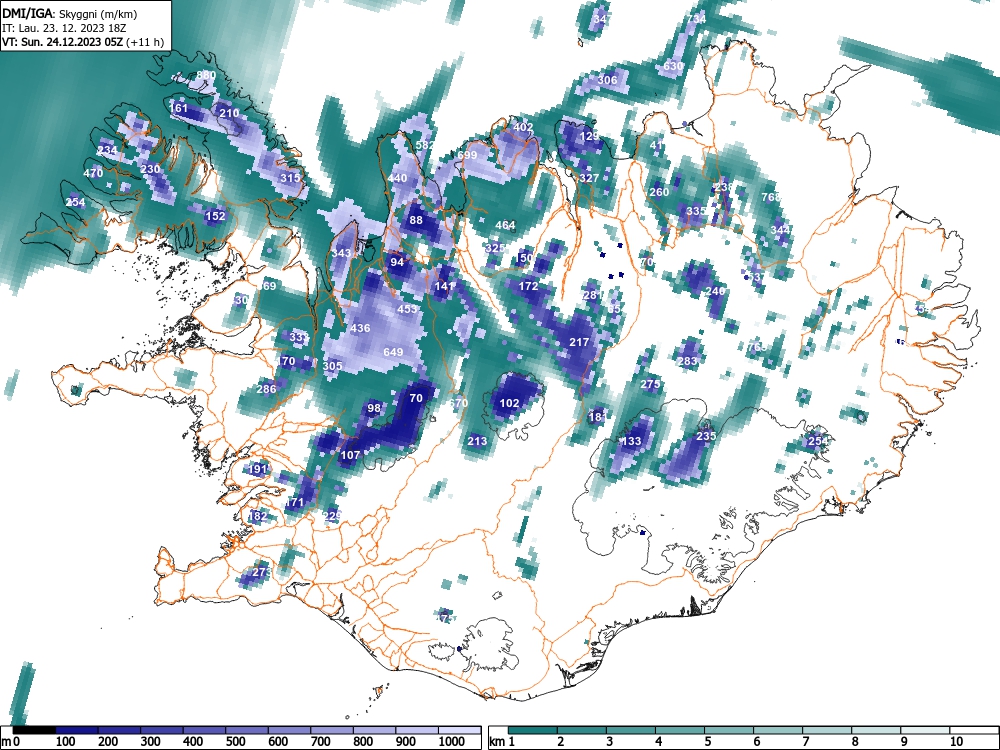Select the legend swatch between 100 and 200
The image size is (1000, 750).
[x=77, y=730]
